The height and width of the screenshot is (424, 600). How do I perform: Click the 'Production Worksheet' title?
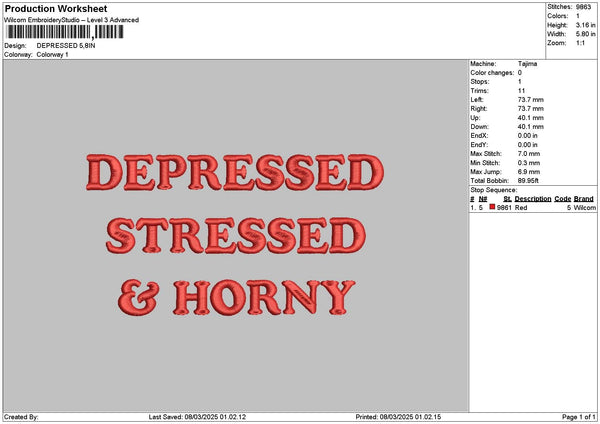coord(56,8)
